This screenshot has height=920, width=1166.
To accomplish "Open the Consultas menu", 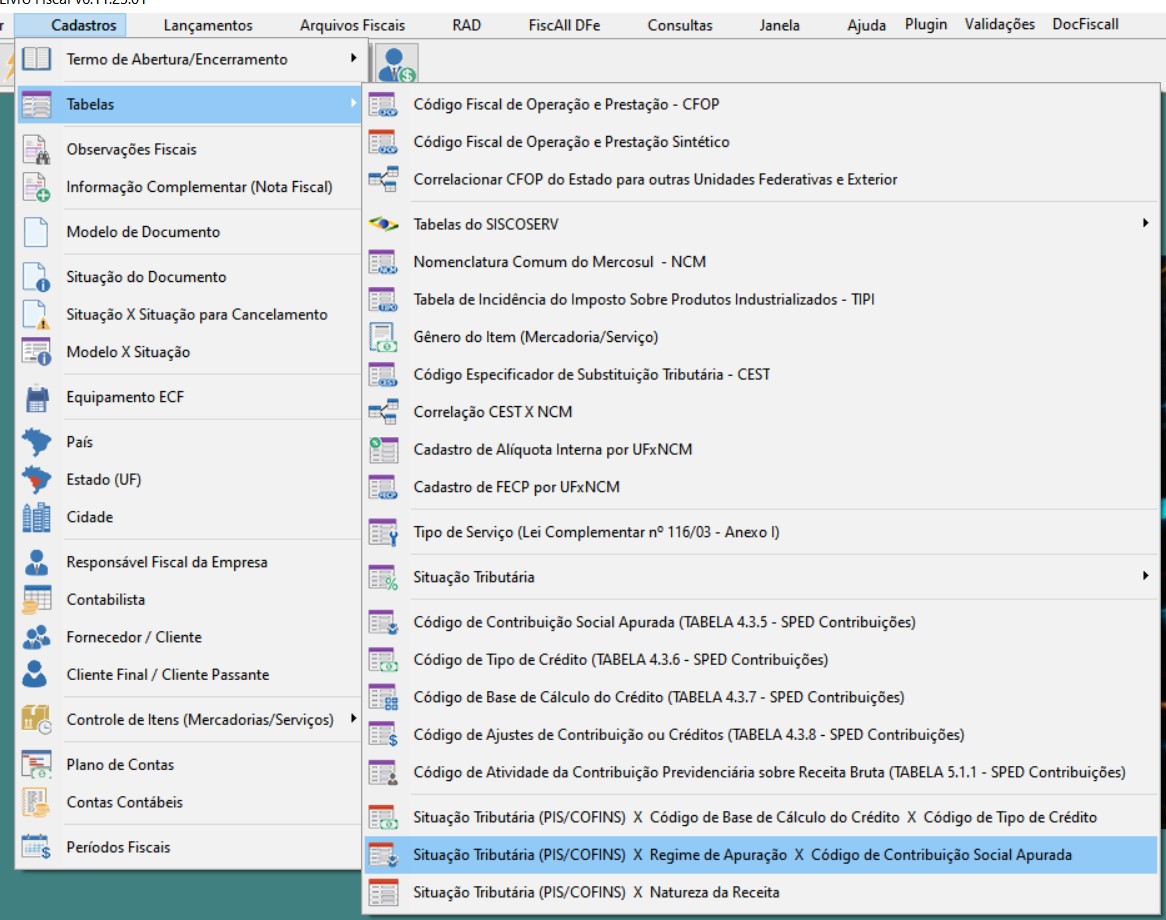I will point(680,25).
